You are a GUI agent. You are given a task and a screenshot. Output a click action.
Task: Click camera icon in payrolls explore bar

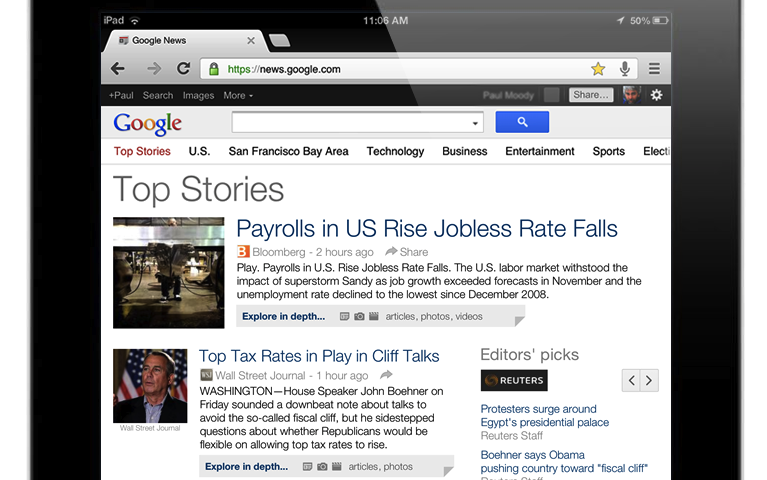[359, 317]
